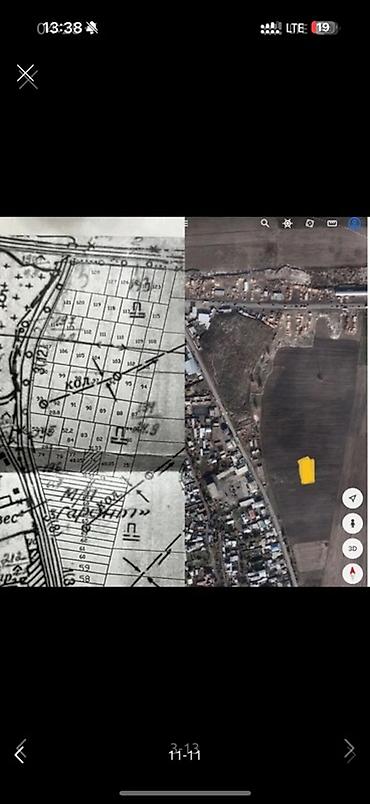Tap the ship's-wheel icon on the satellite map
370x804 pixels.
pos(287,224)
